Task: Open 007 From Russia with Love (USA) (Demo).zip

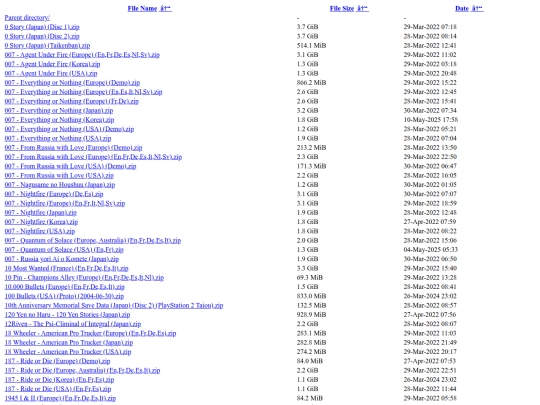Action: pyautogui.click(x=70, y=166)
